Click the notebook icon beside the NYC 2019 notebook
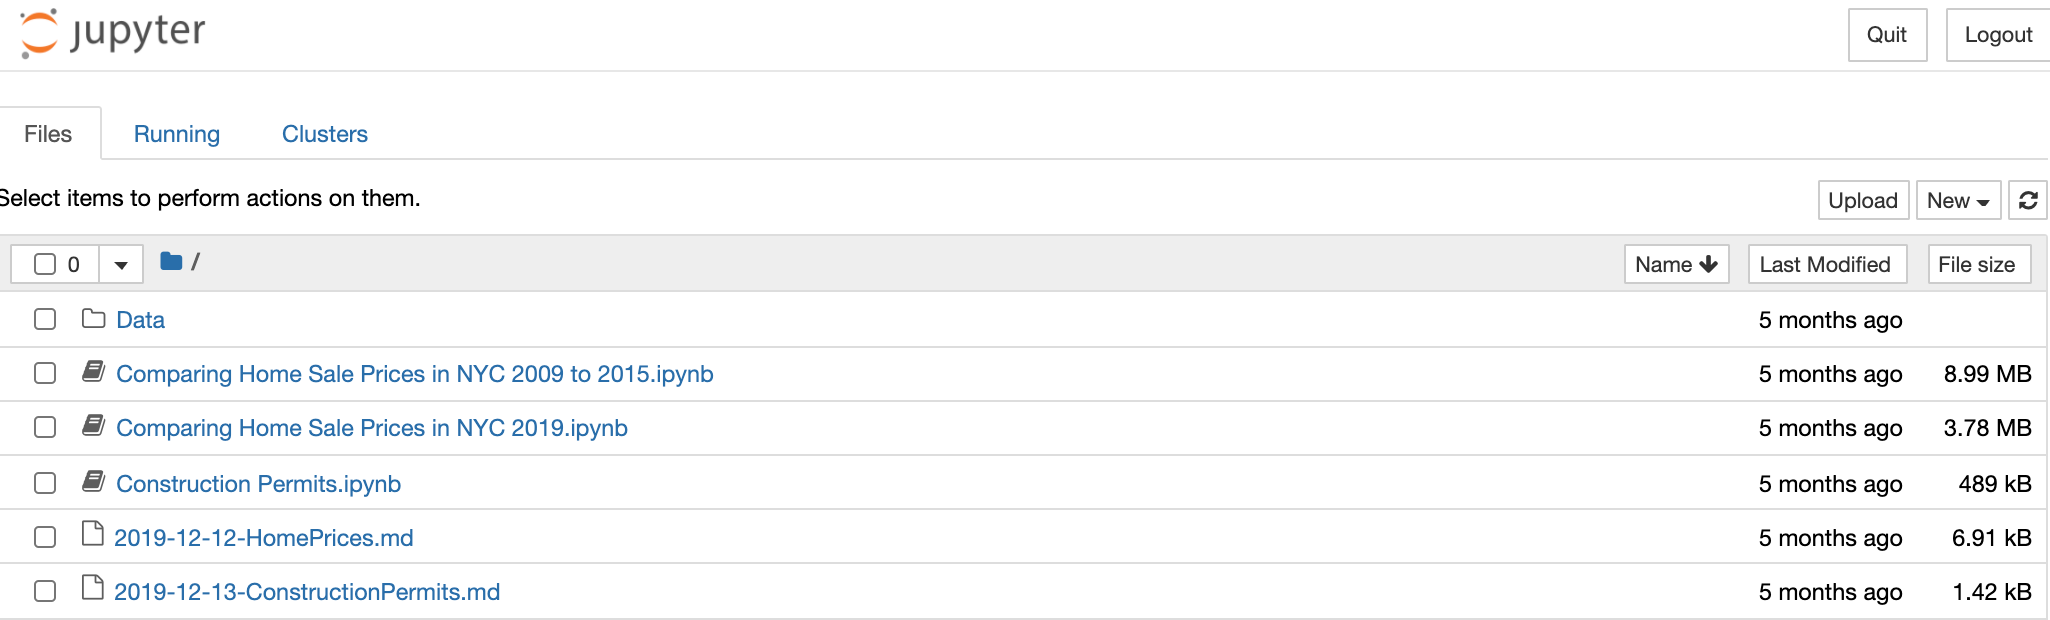The height and width of the screenshot is (620, 2050). pos(93,426)
